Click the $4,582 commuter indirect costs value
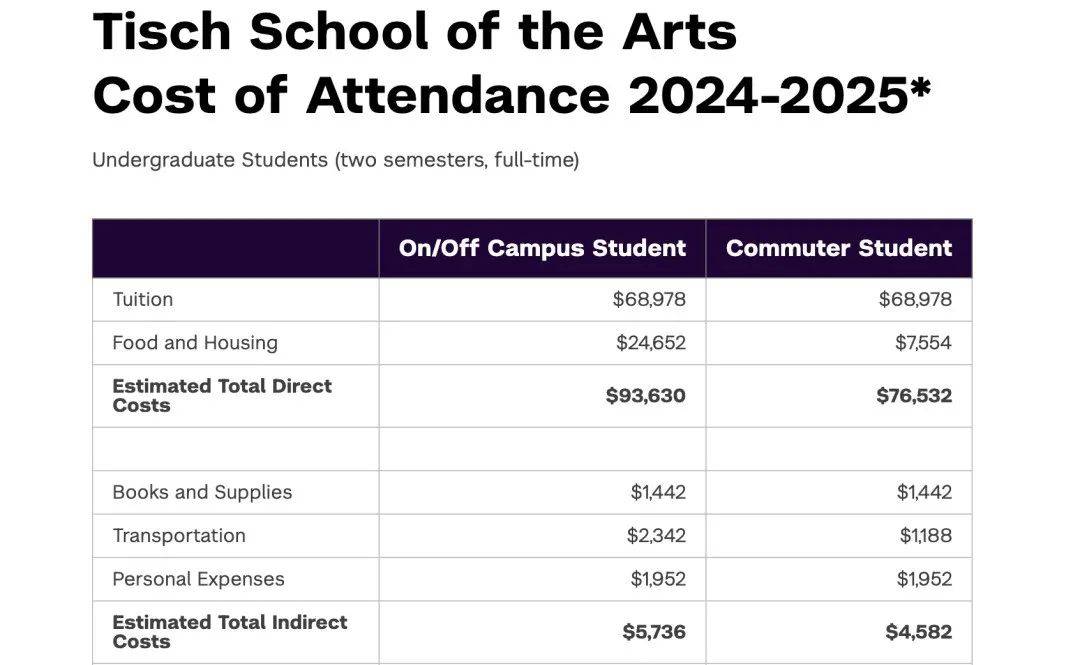Image resolution: width=1073 pixels, height=665 pixels. point(918,632)
